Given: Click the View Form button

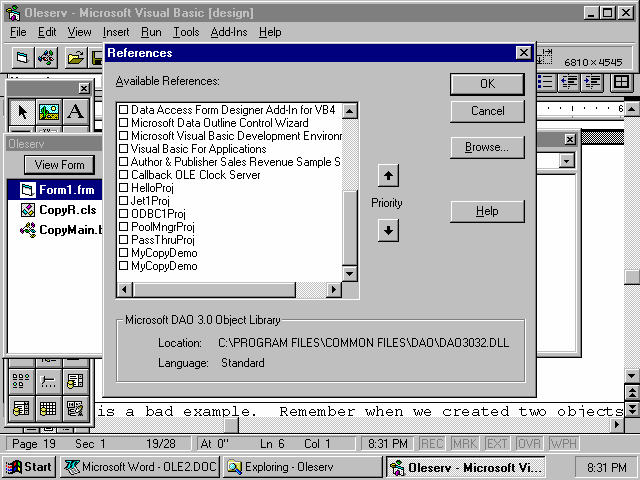Looking at the screenshot, I should point(60,165).
